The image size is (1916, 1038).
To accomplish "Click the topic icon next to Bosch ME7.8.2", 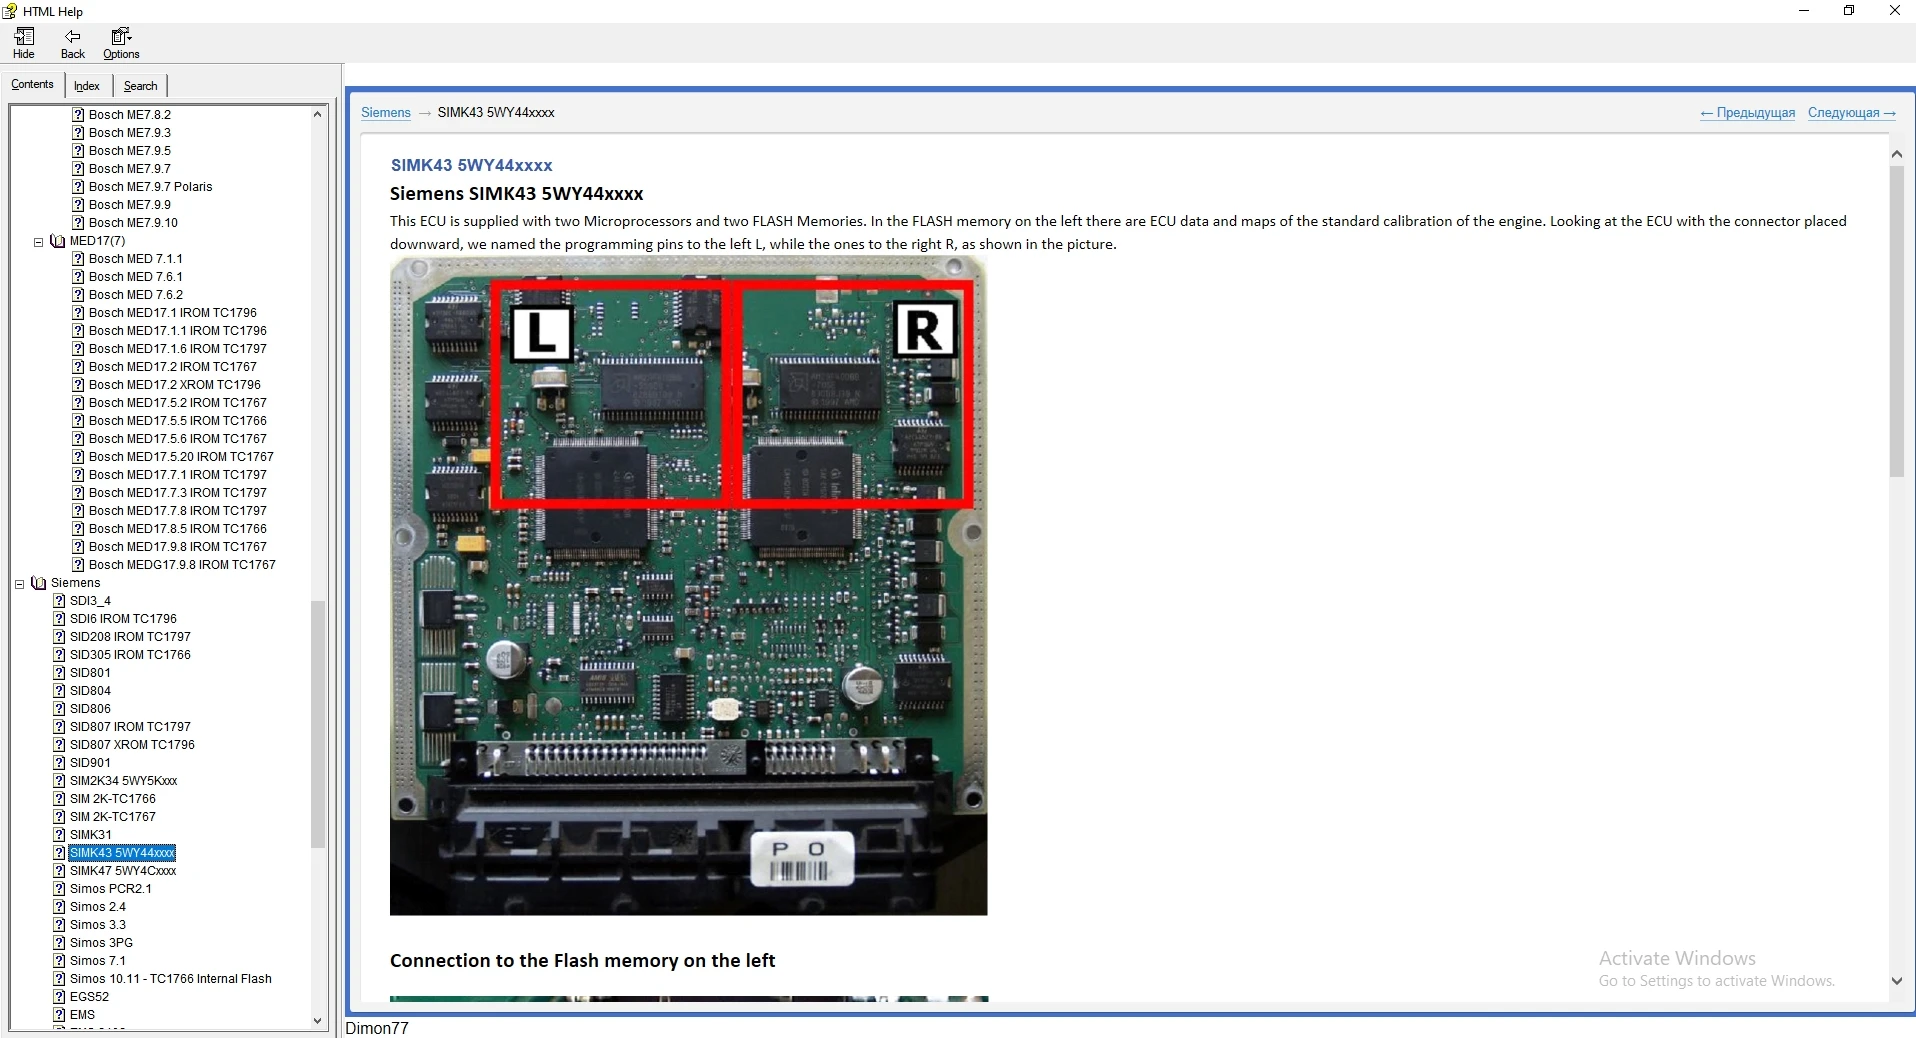I will (78, 115).
